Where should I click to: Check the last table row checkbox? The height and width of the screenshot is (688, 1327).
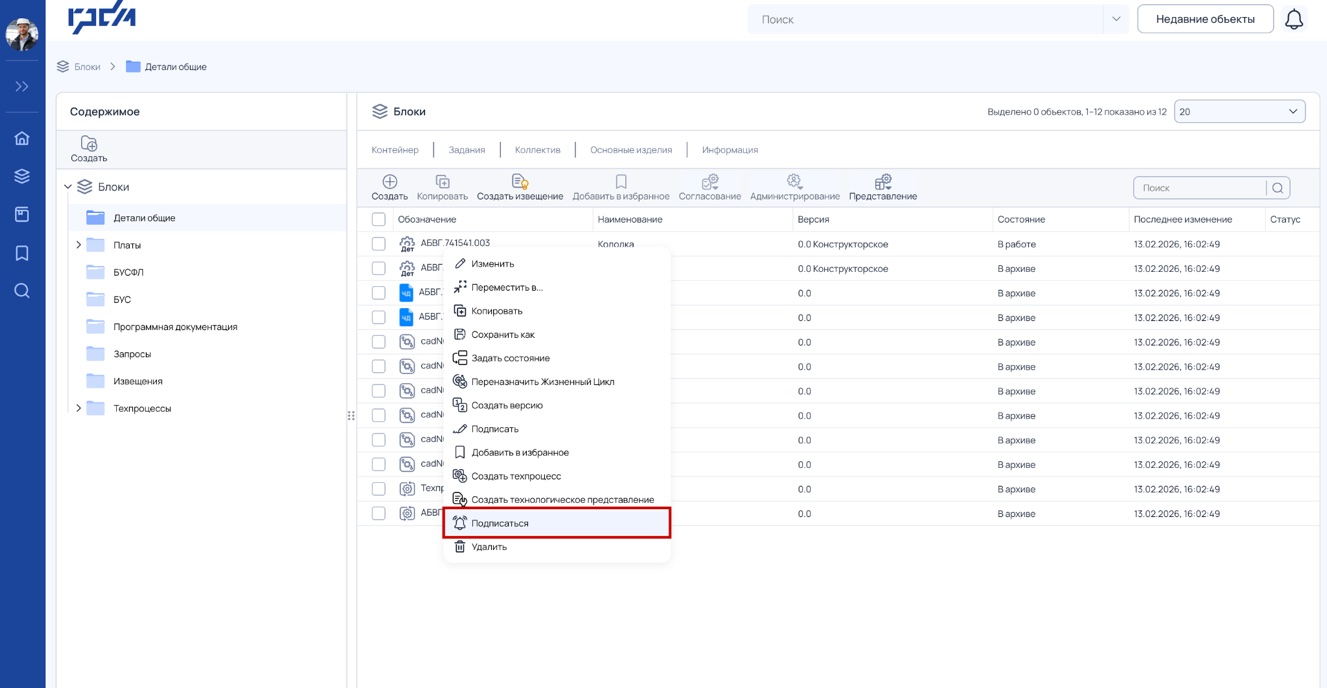tap(378, 513)
